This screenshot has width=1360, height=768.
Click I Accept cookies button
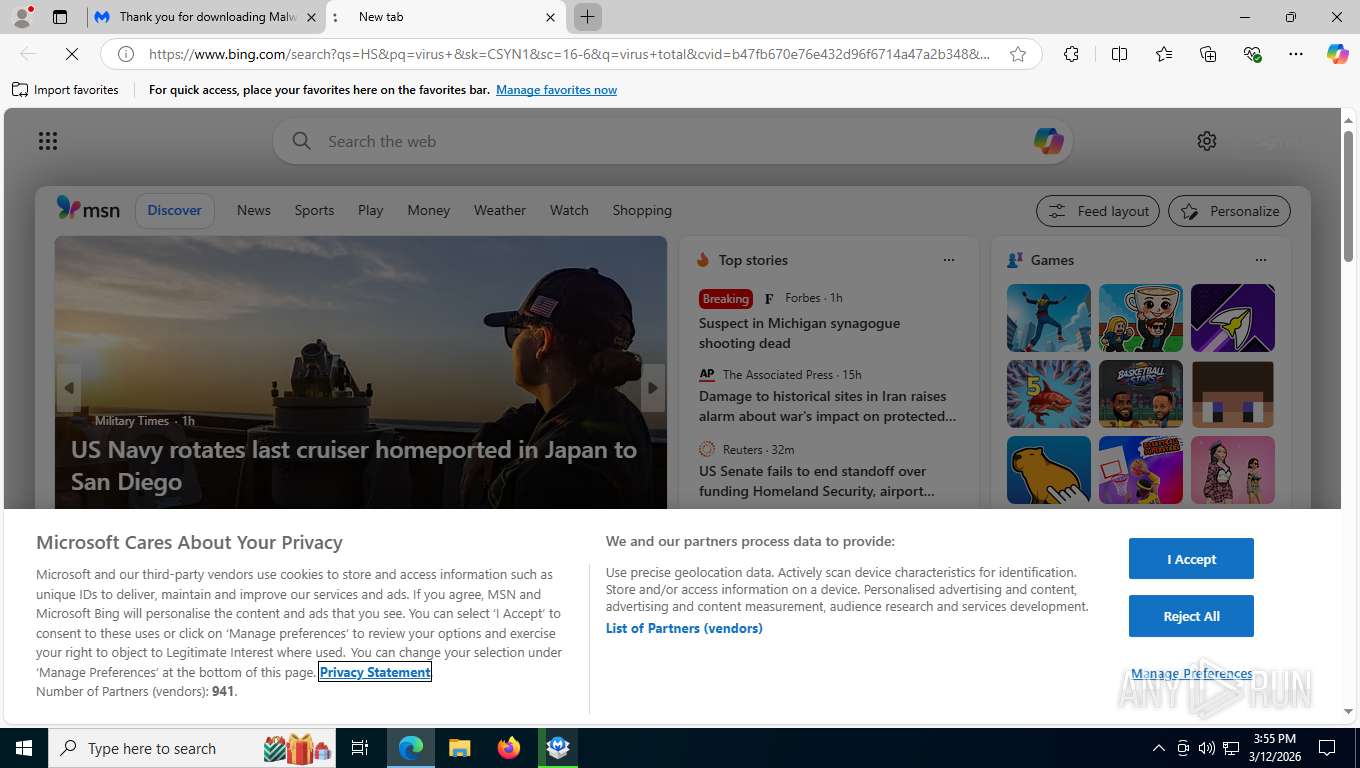pyautogui.click(x=1191, y=559)
